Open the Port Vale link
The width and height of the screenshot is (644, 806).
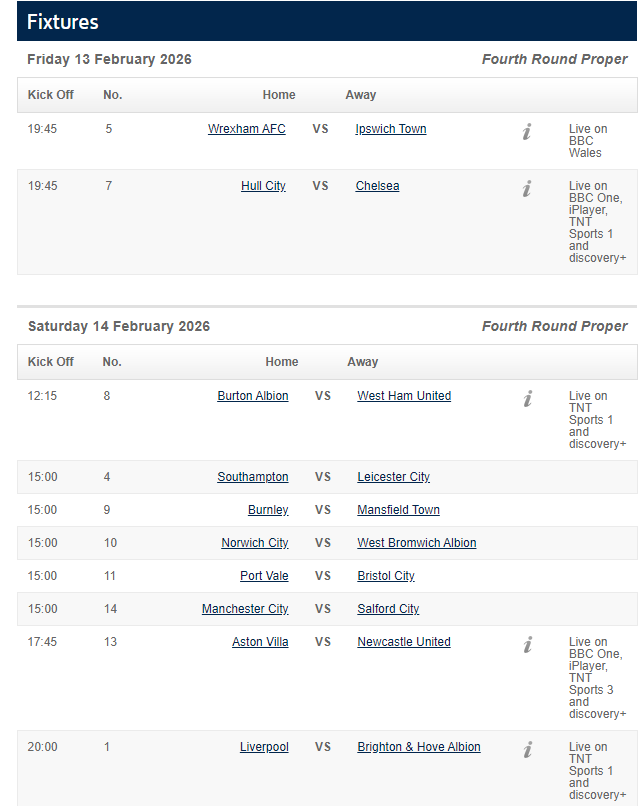[264, 576]
